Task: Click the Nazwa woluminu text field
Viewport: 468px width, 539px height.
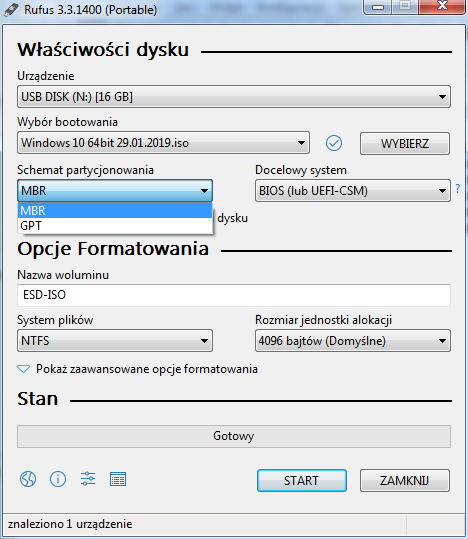Action: pyautogui.click(x=234, y=295)
